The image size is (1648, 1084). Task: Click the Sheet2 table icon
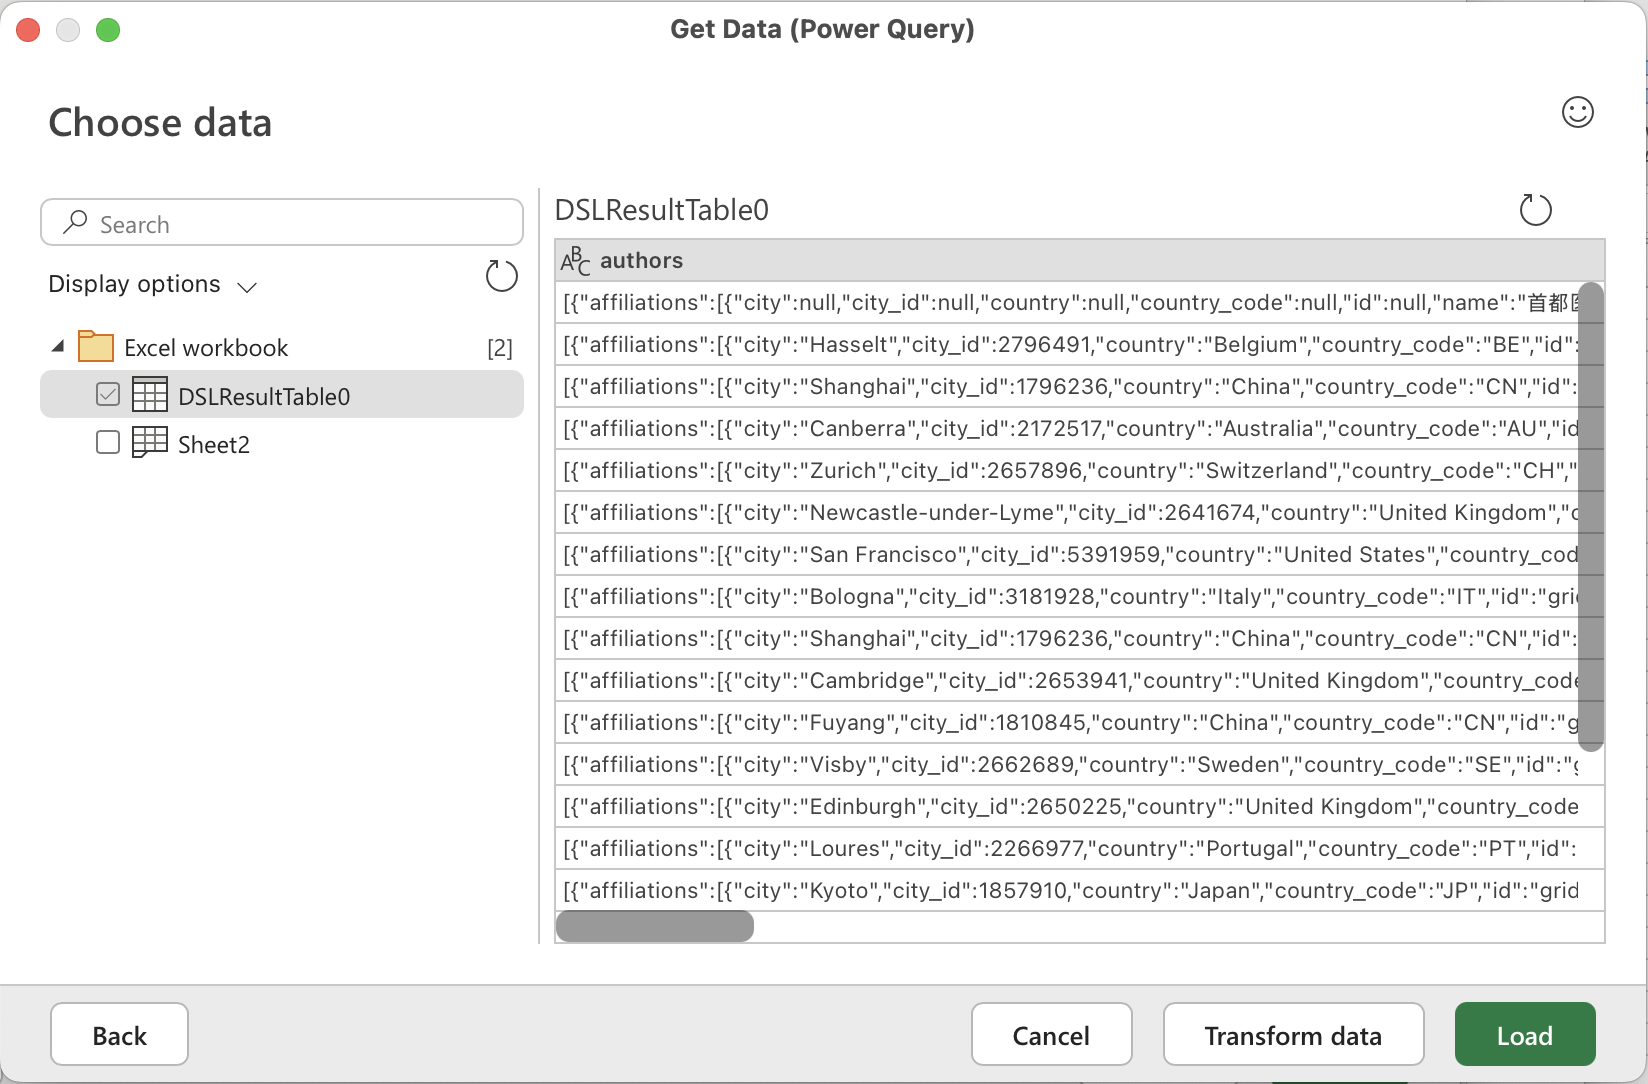pos(150,443)
